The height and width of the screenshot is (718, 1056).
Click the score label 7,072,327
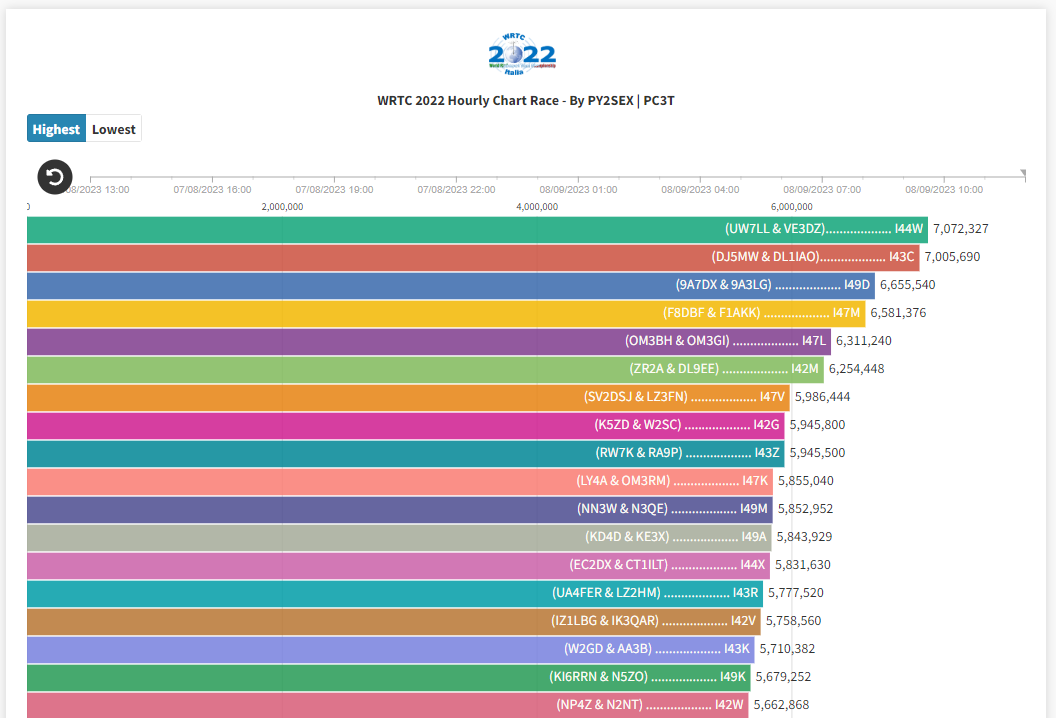(x=958, y=228)
